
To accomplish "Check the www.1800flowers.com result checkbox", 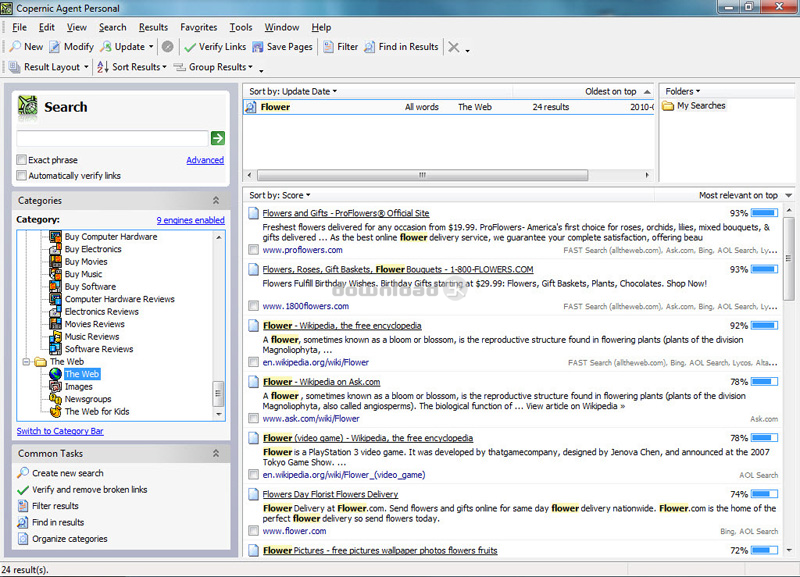I will click(x=253, y=306).
